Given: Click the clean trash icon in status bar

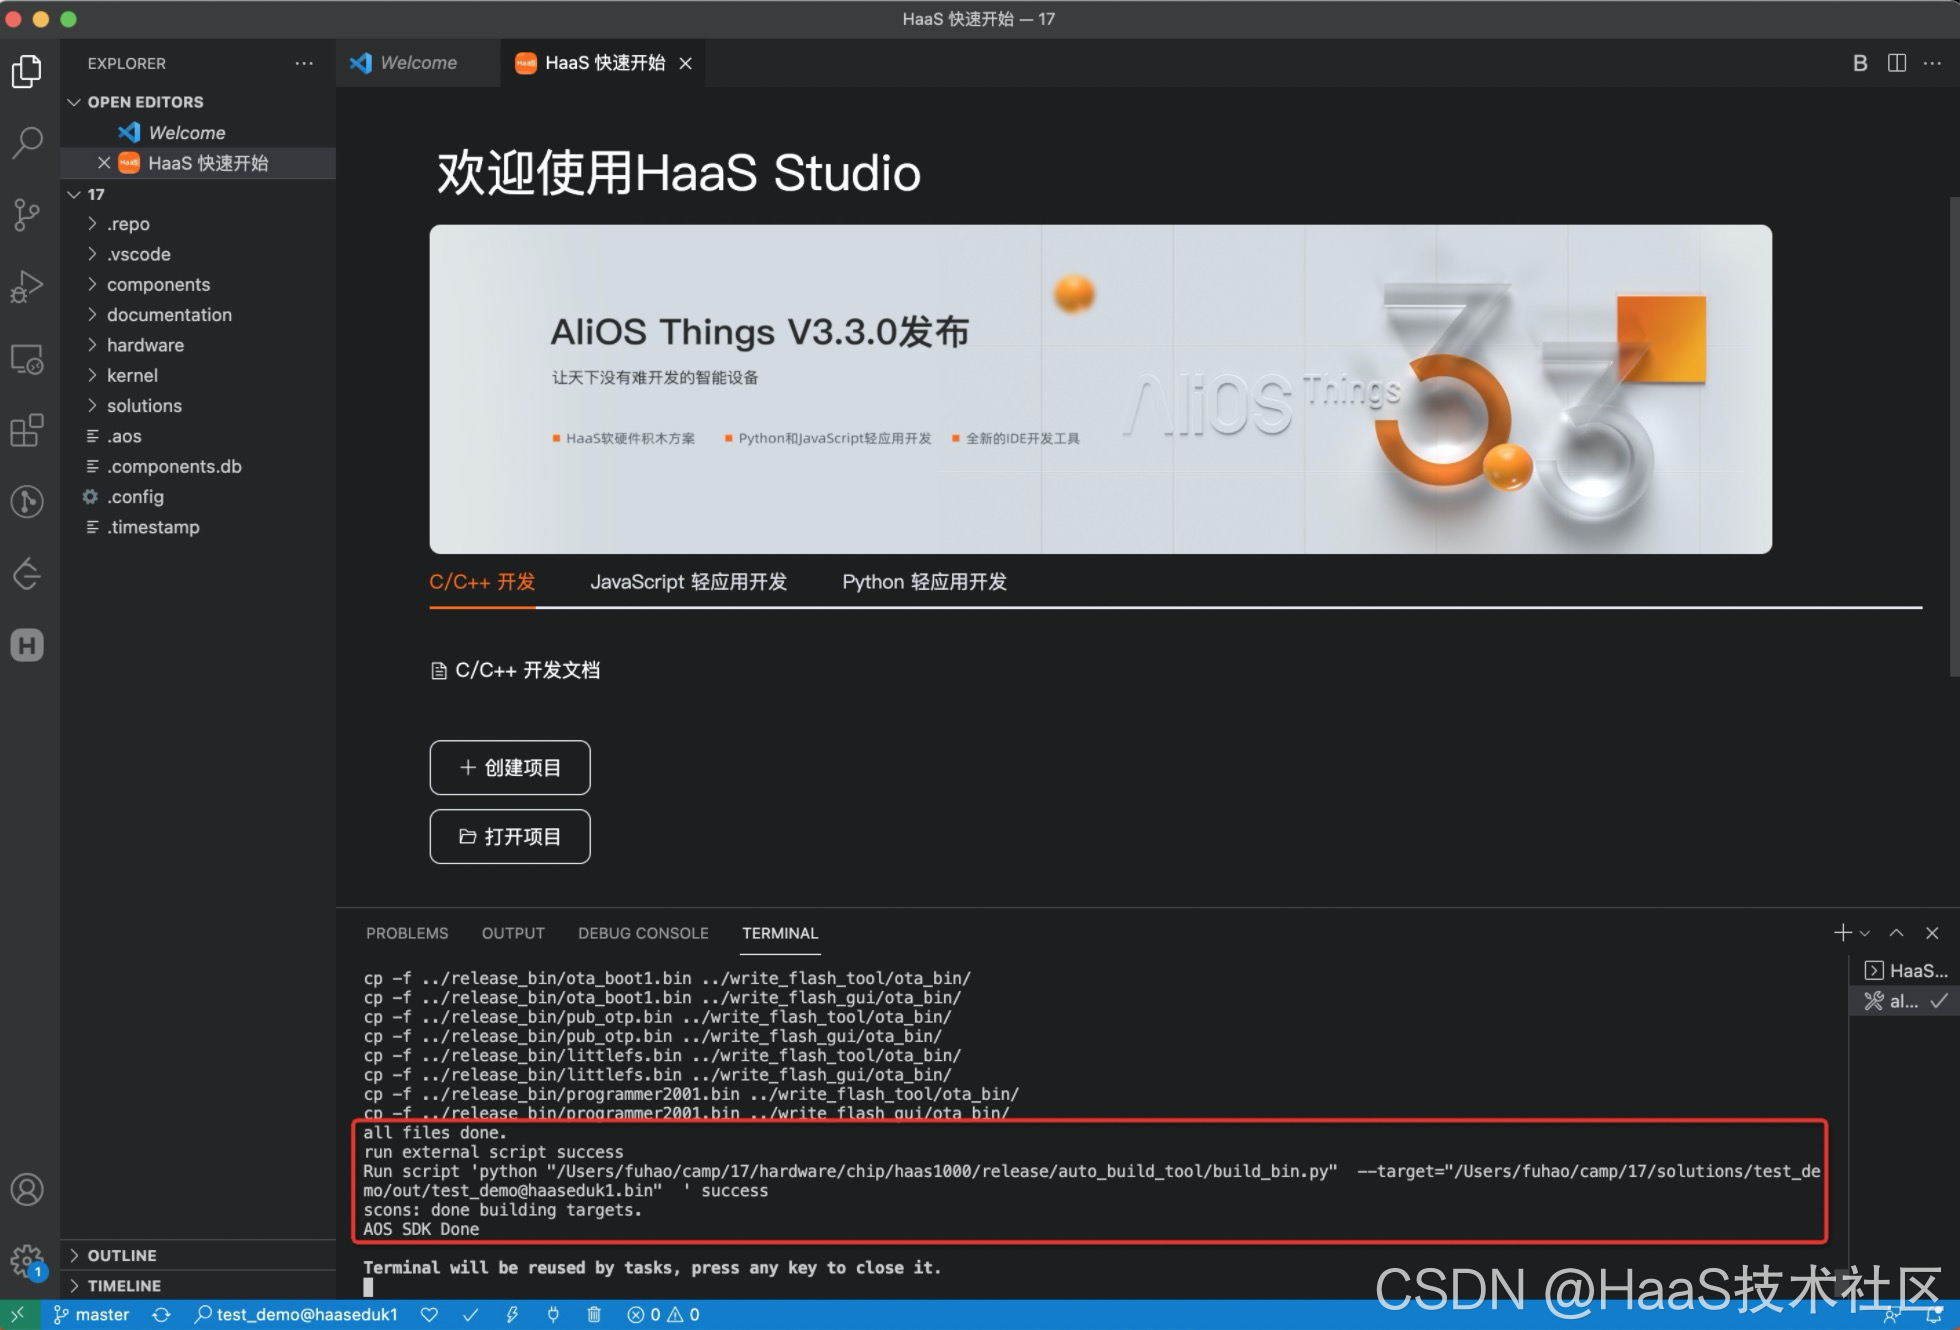Looking at the screenshot, I should click(594, 1314).
